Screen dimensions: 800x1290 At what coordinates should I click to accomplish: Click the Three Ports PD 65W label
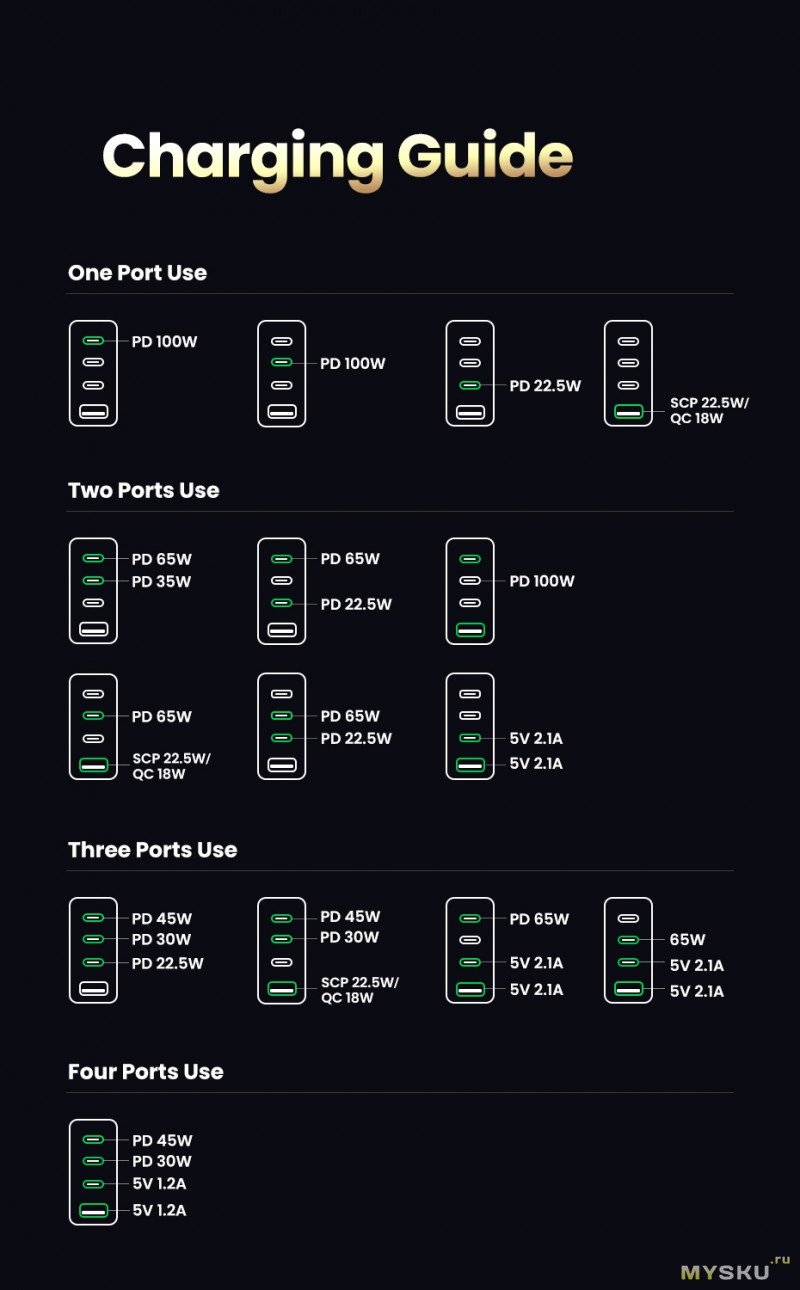pos(539,919)
